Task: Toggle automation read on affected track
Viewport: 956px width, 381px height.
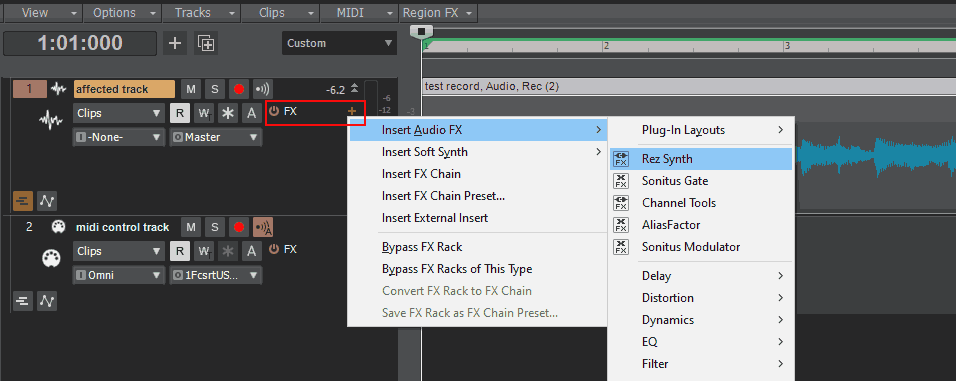Action: coord(180,113)
